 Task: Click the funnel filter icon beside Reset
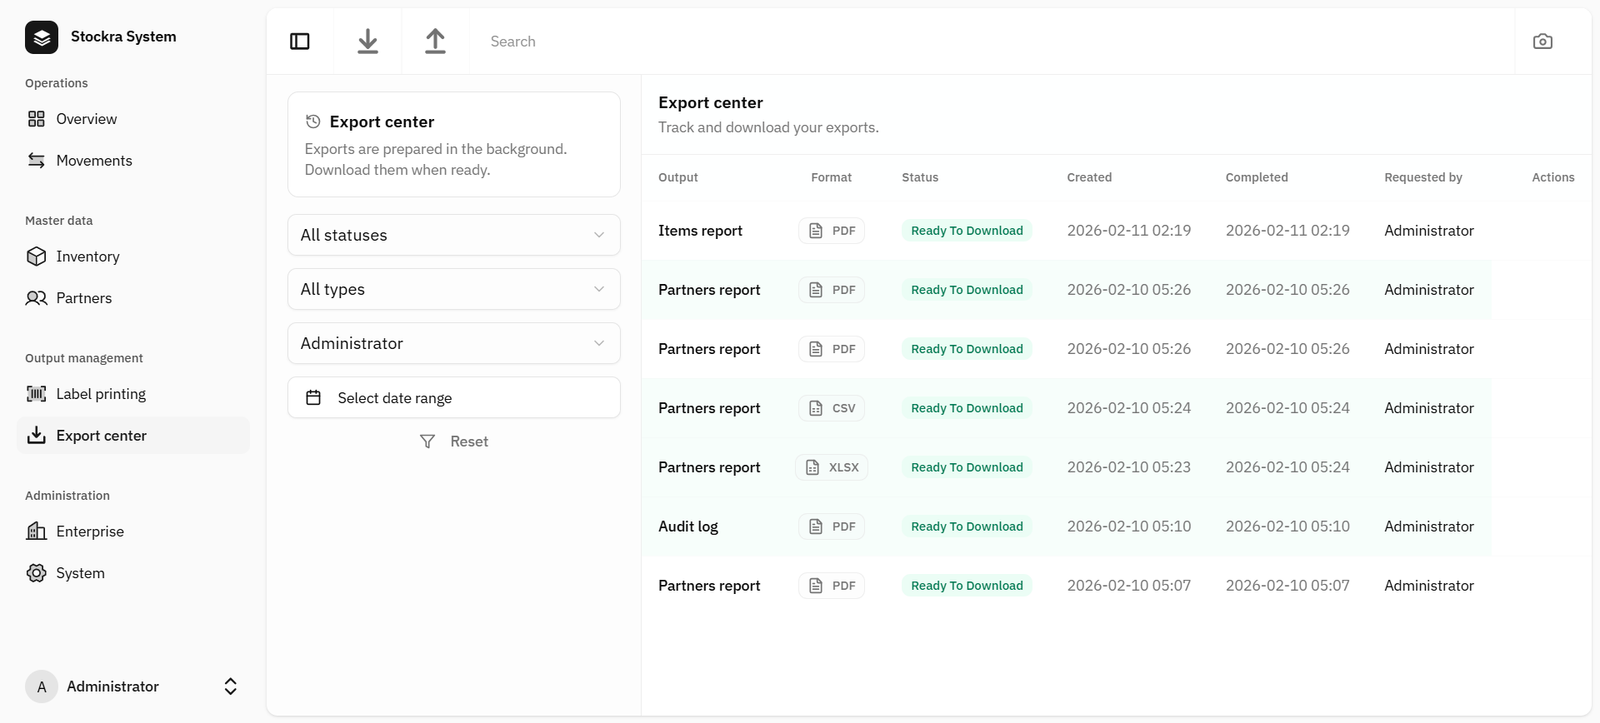click(427, 441)
